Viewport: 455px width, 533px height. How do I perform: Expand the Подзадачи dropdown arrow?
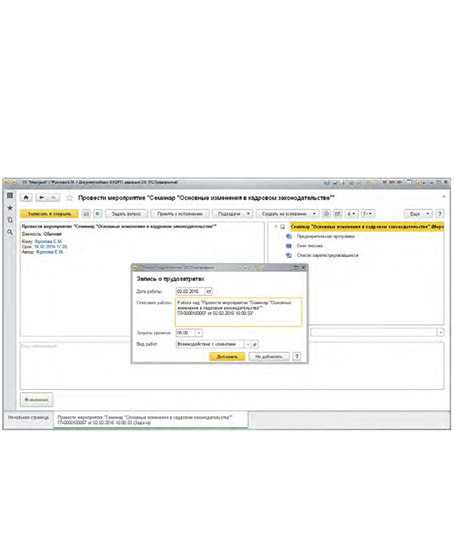click(x=248, y=213)
